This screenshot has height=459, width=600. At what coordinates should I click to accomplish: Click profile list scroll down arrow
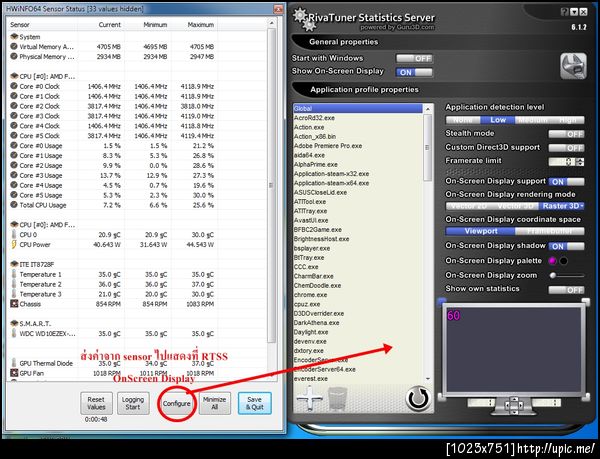coord(428,378)
